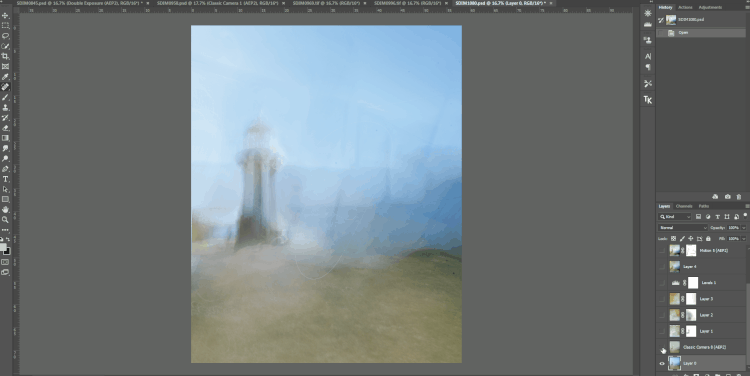This screenshot has width=750, height=376.
Task: Switch to the Paths tab
Action: (704, 206)
